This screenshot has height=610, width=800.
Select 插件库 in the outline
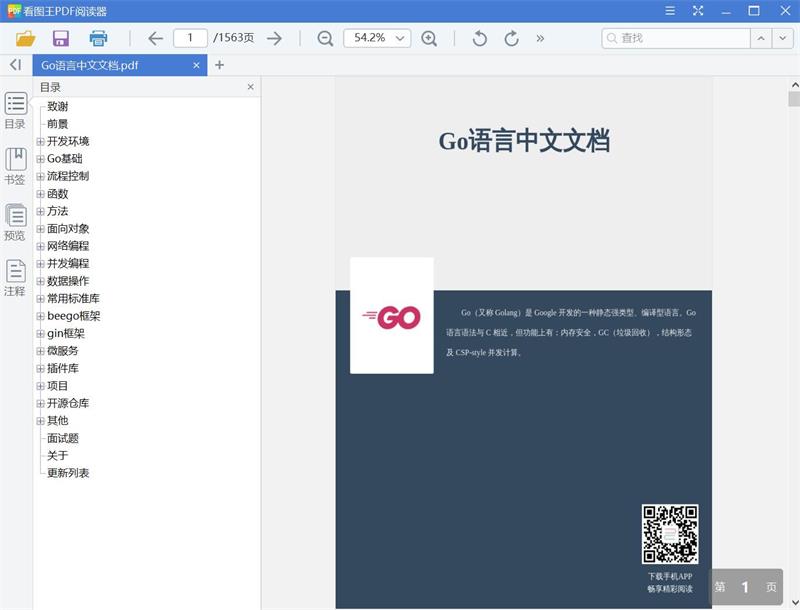(63, 368)
